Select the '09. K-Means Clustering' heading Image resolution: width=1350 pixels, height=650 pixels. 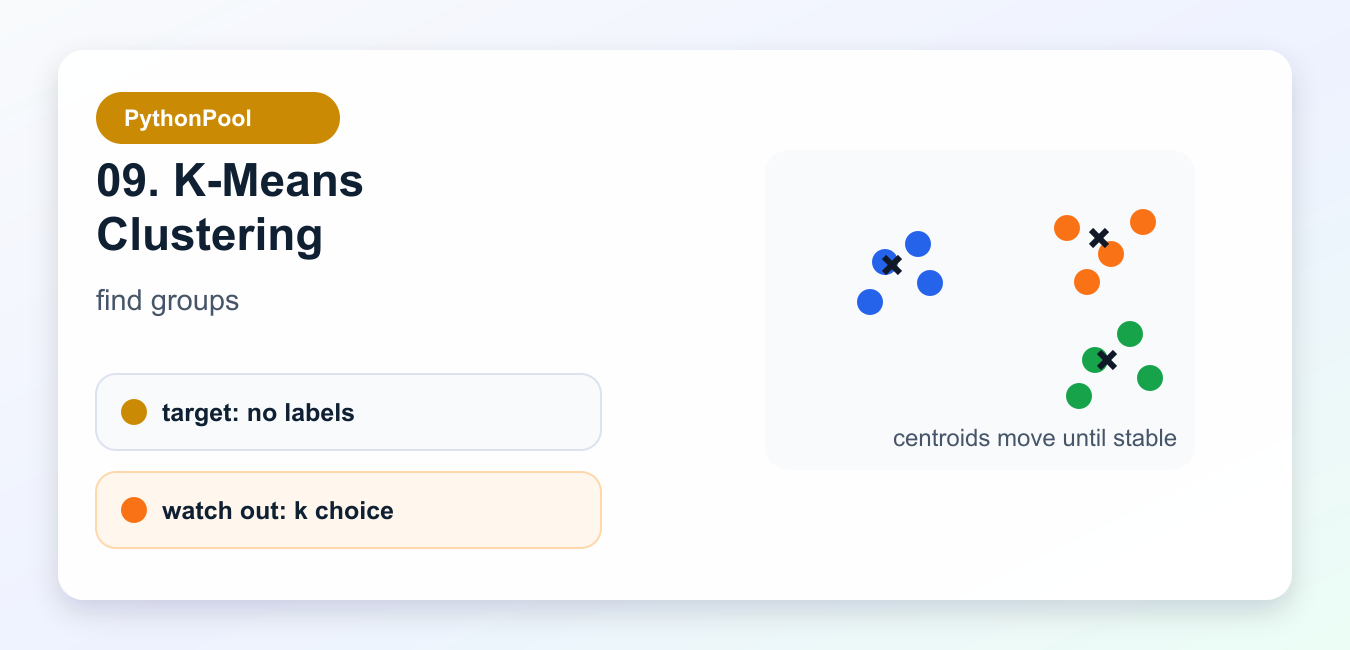(x=230, y=208)
